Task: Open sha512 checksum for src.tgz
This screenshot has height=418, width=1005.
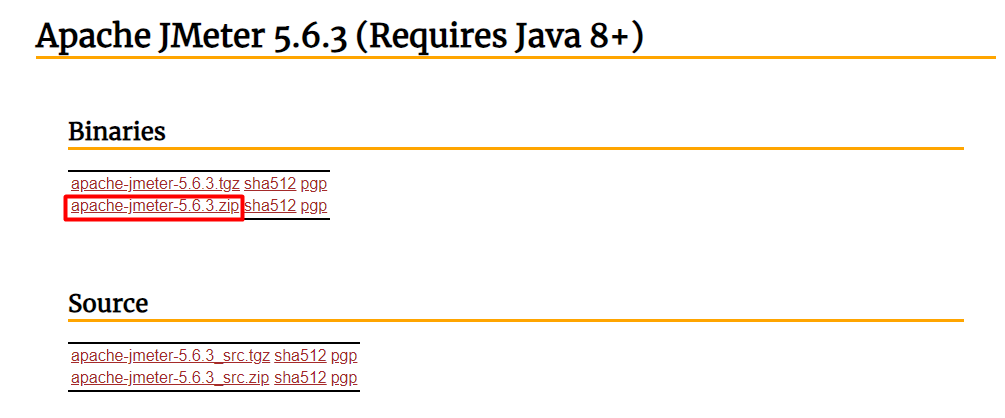Action: [300, 355]
